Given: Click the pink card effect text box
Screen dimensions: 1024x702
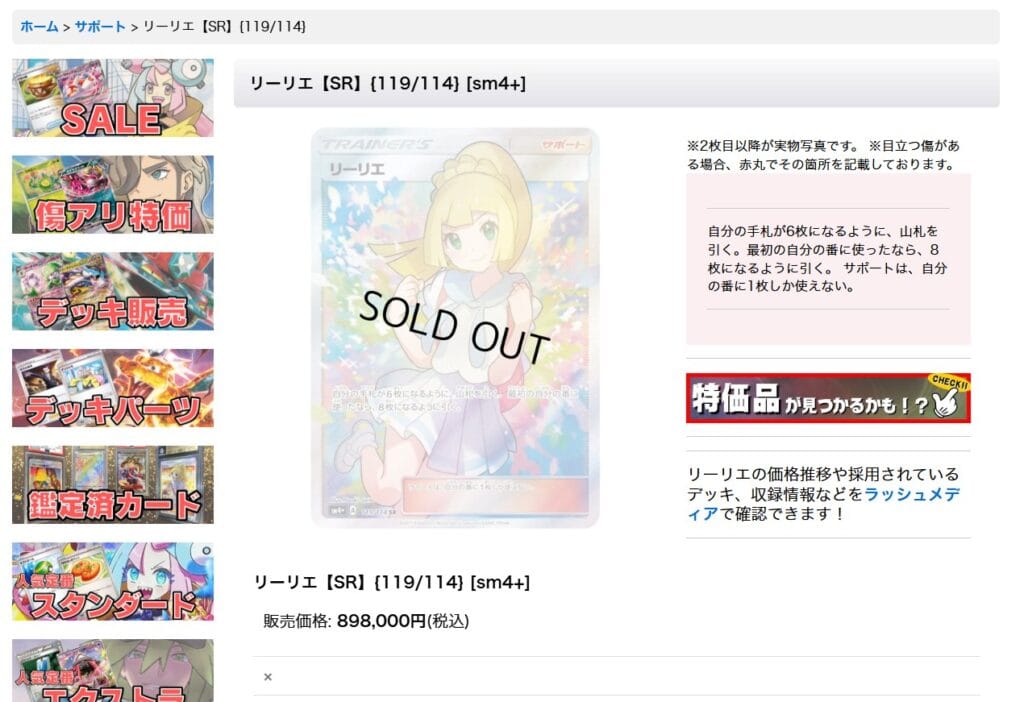Looking at the screenshot, I should (x=828, y=259).
